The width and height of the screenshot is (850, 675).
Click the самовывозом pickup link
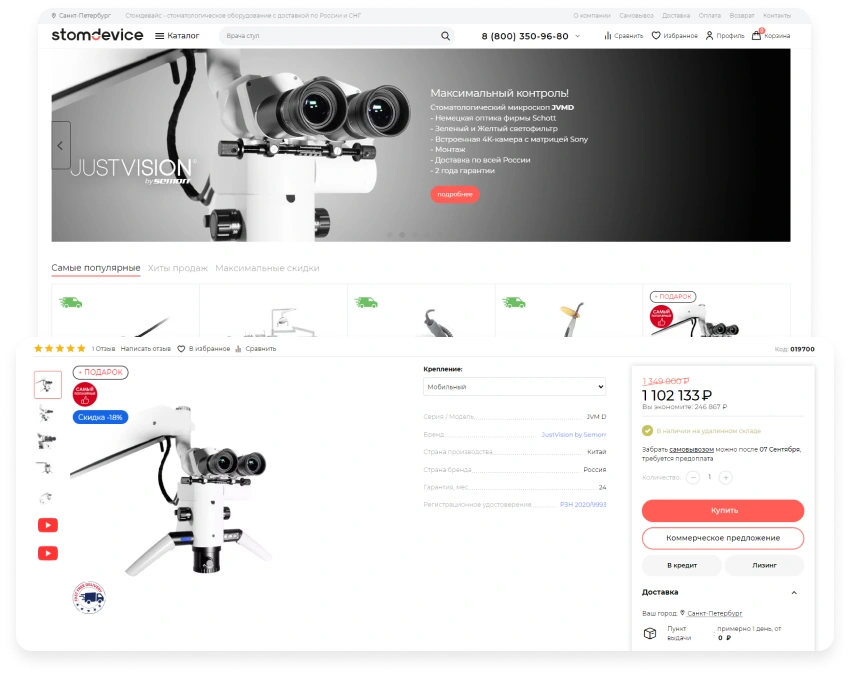click(x=691, y=449)
